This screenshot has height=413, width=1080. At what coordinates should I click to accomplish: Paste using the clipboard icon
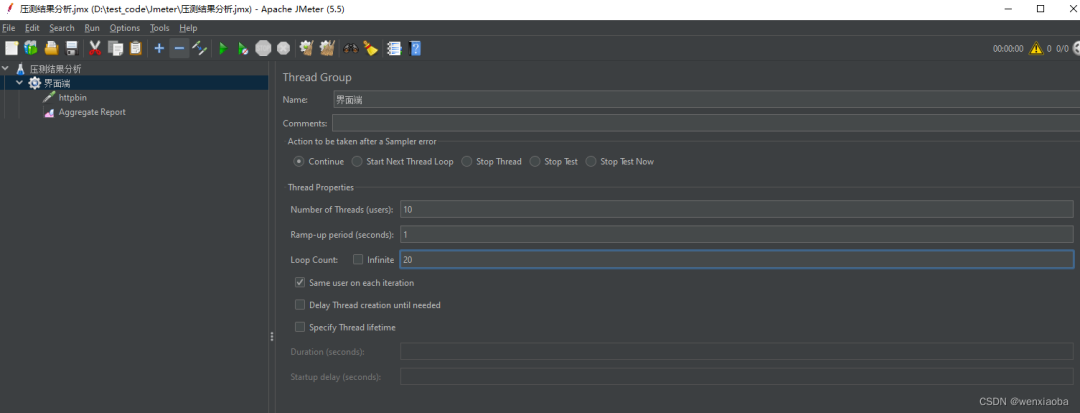(135, 48)
